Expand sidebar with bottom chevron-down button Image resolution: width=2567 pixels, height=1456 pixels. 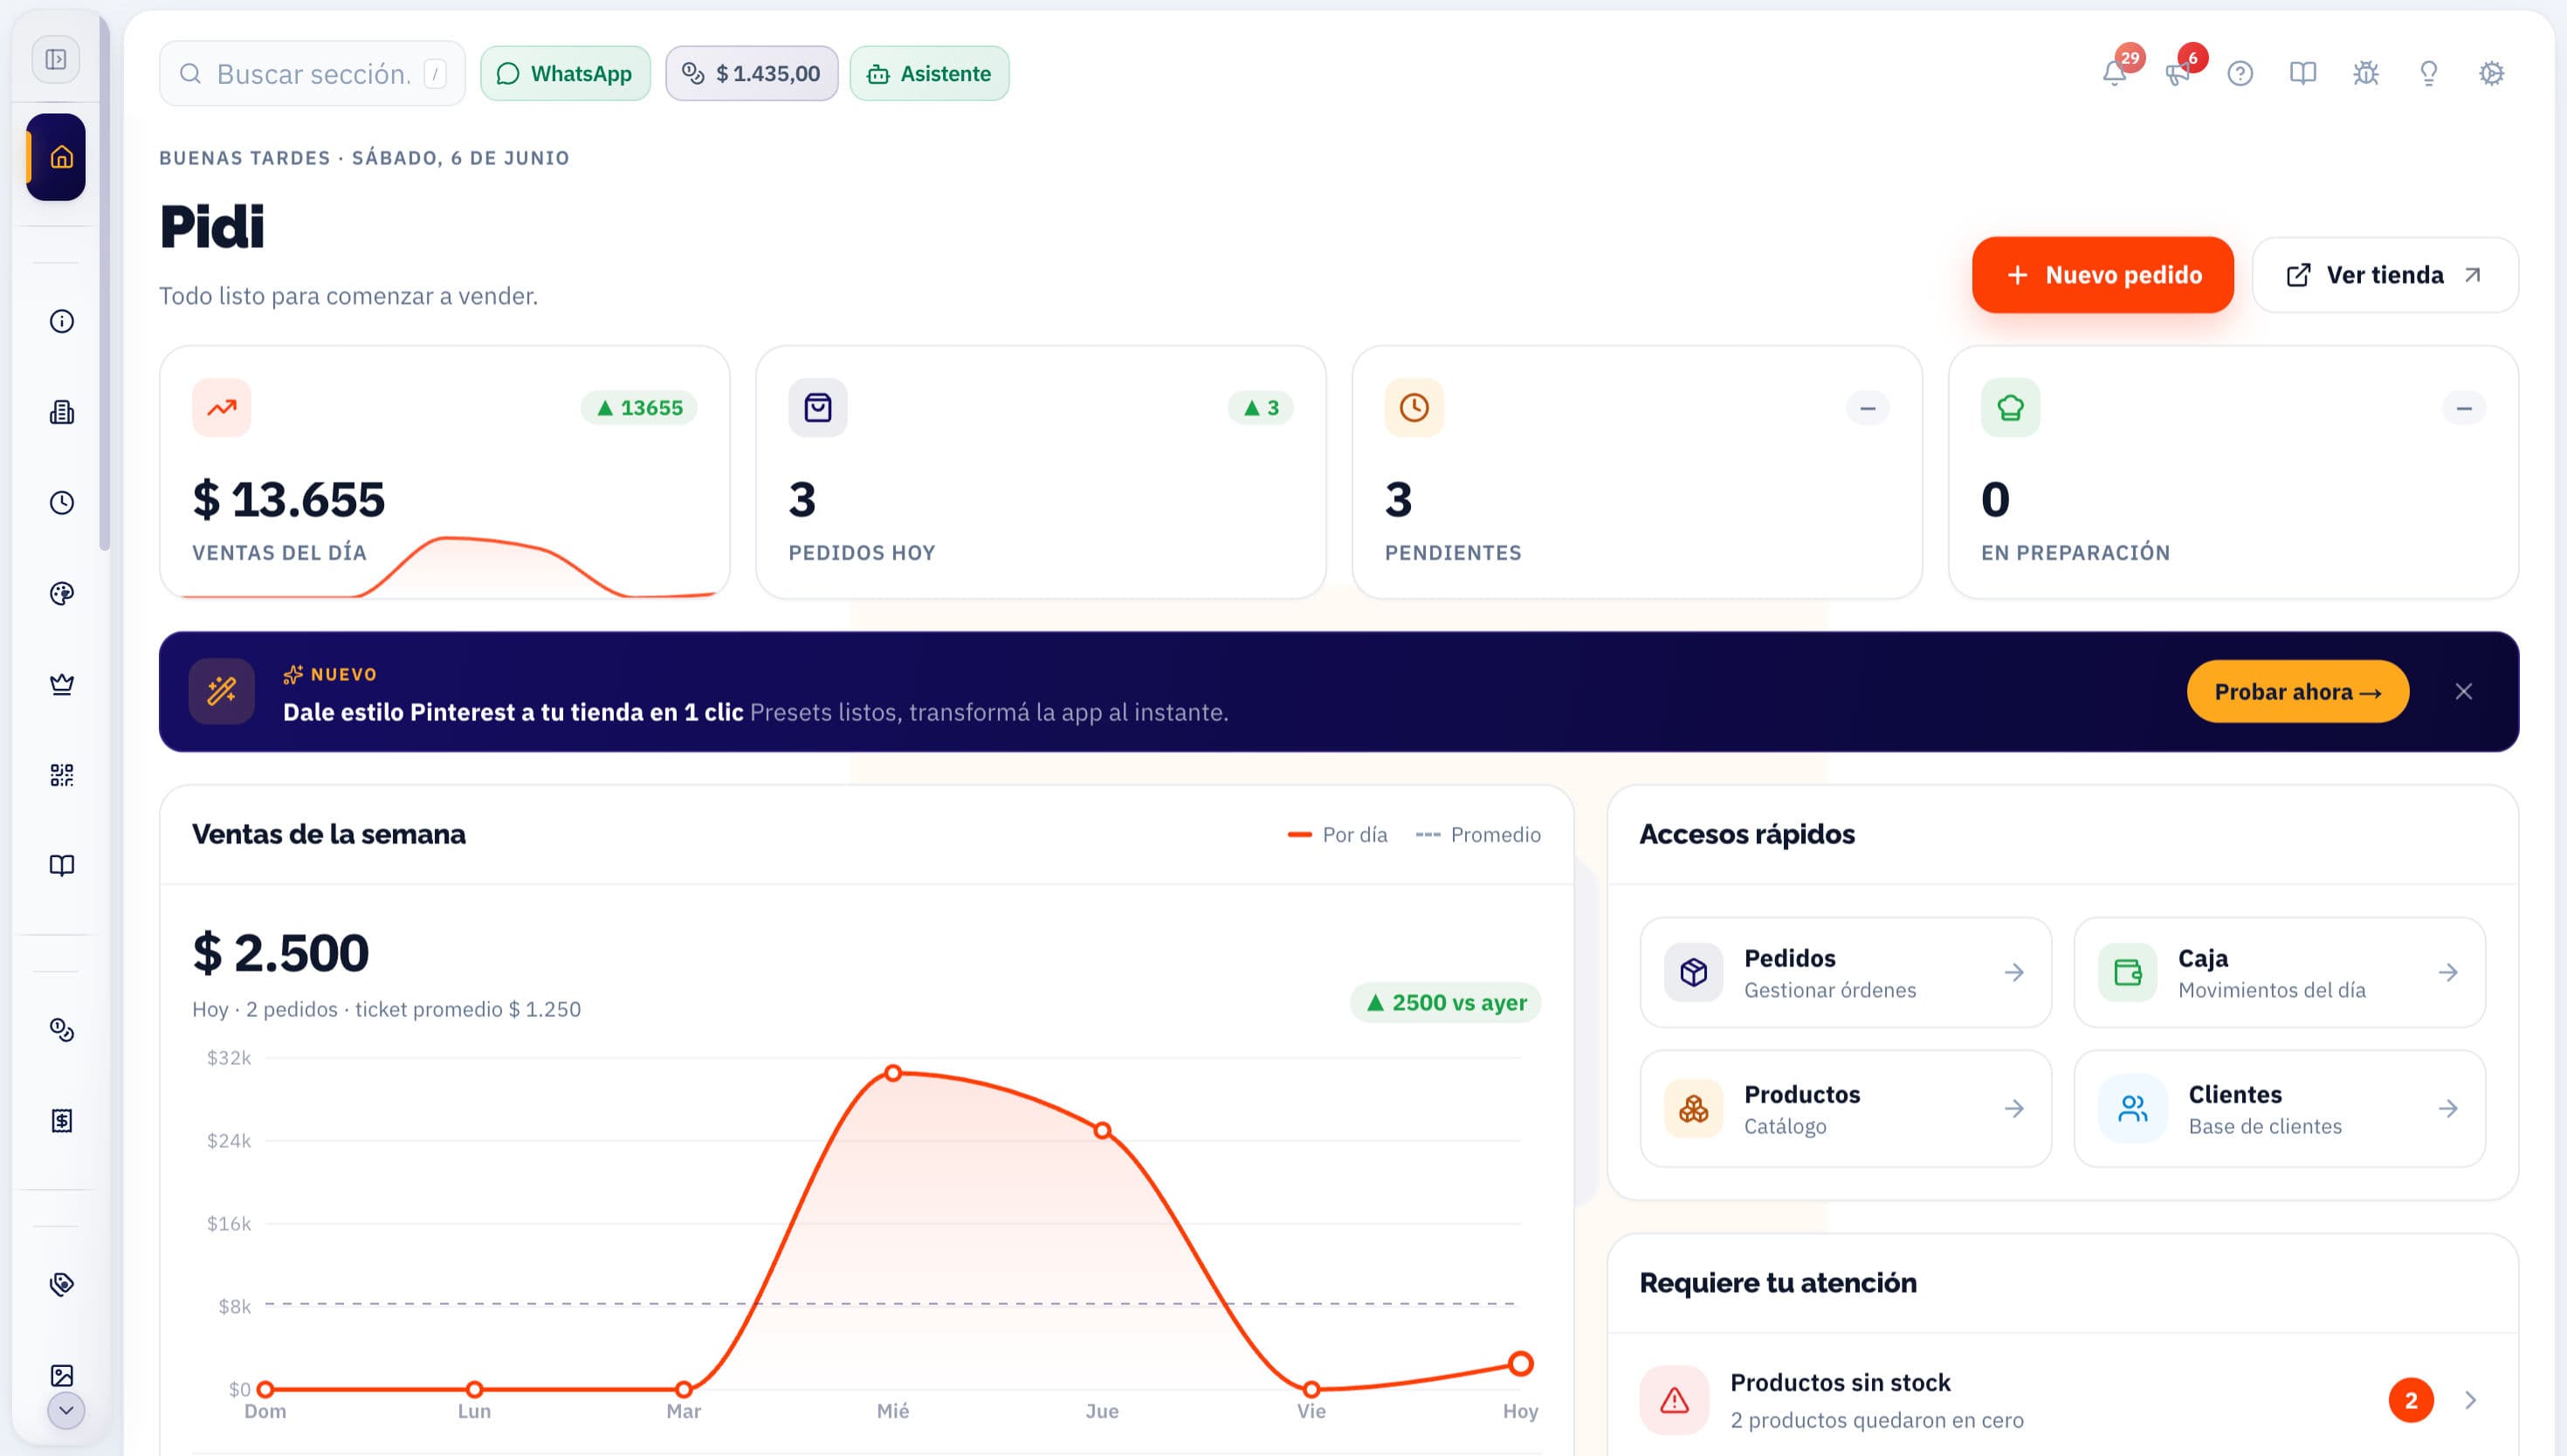click(66, 1411)
